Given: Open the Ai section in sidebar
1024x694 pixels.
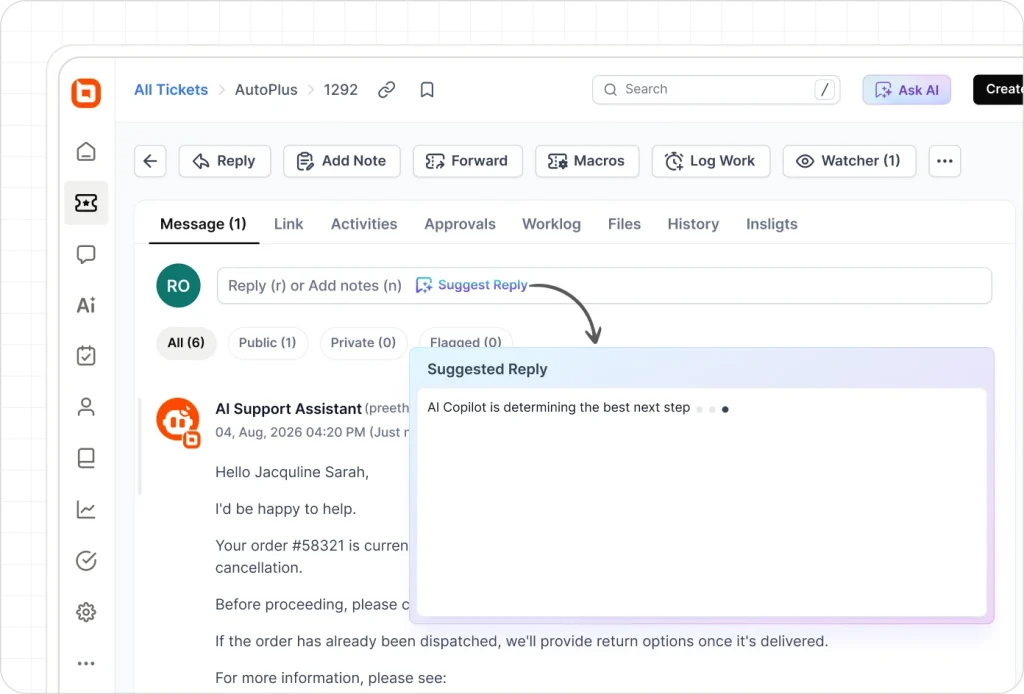Looking at the screenshot, I should [86, 305].
